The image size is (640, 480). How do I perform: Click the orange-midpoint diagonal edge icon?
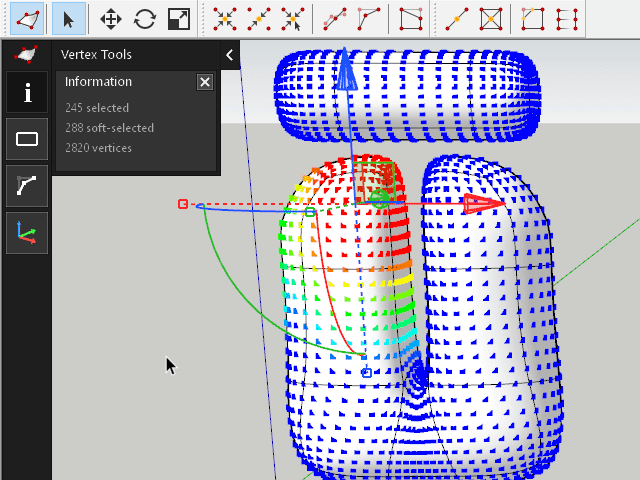[x=455, y=18]
